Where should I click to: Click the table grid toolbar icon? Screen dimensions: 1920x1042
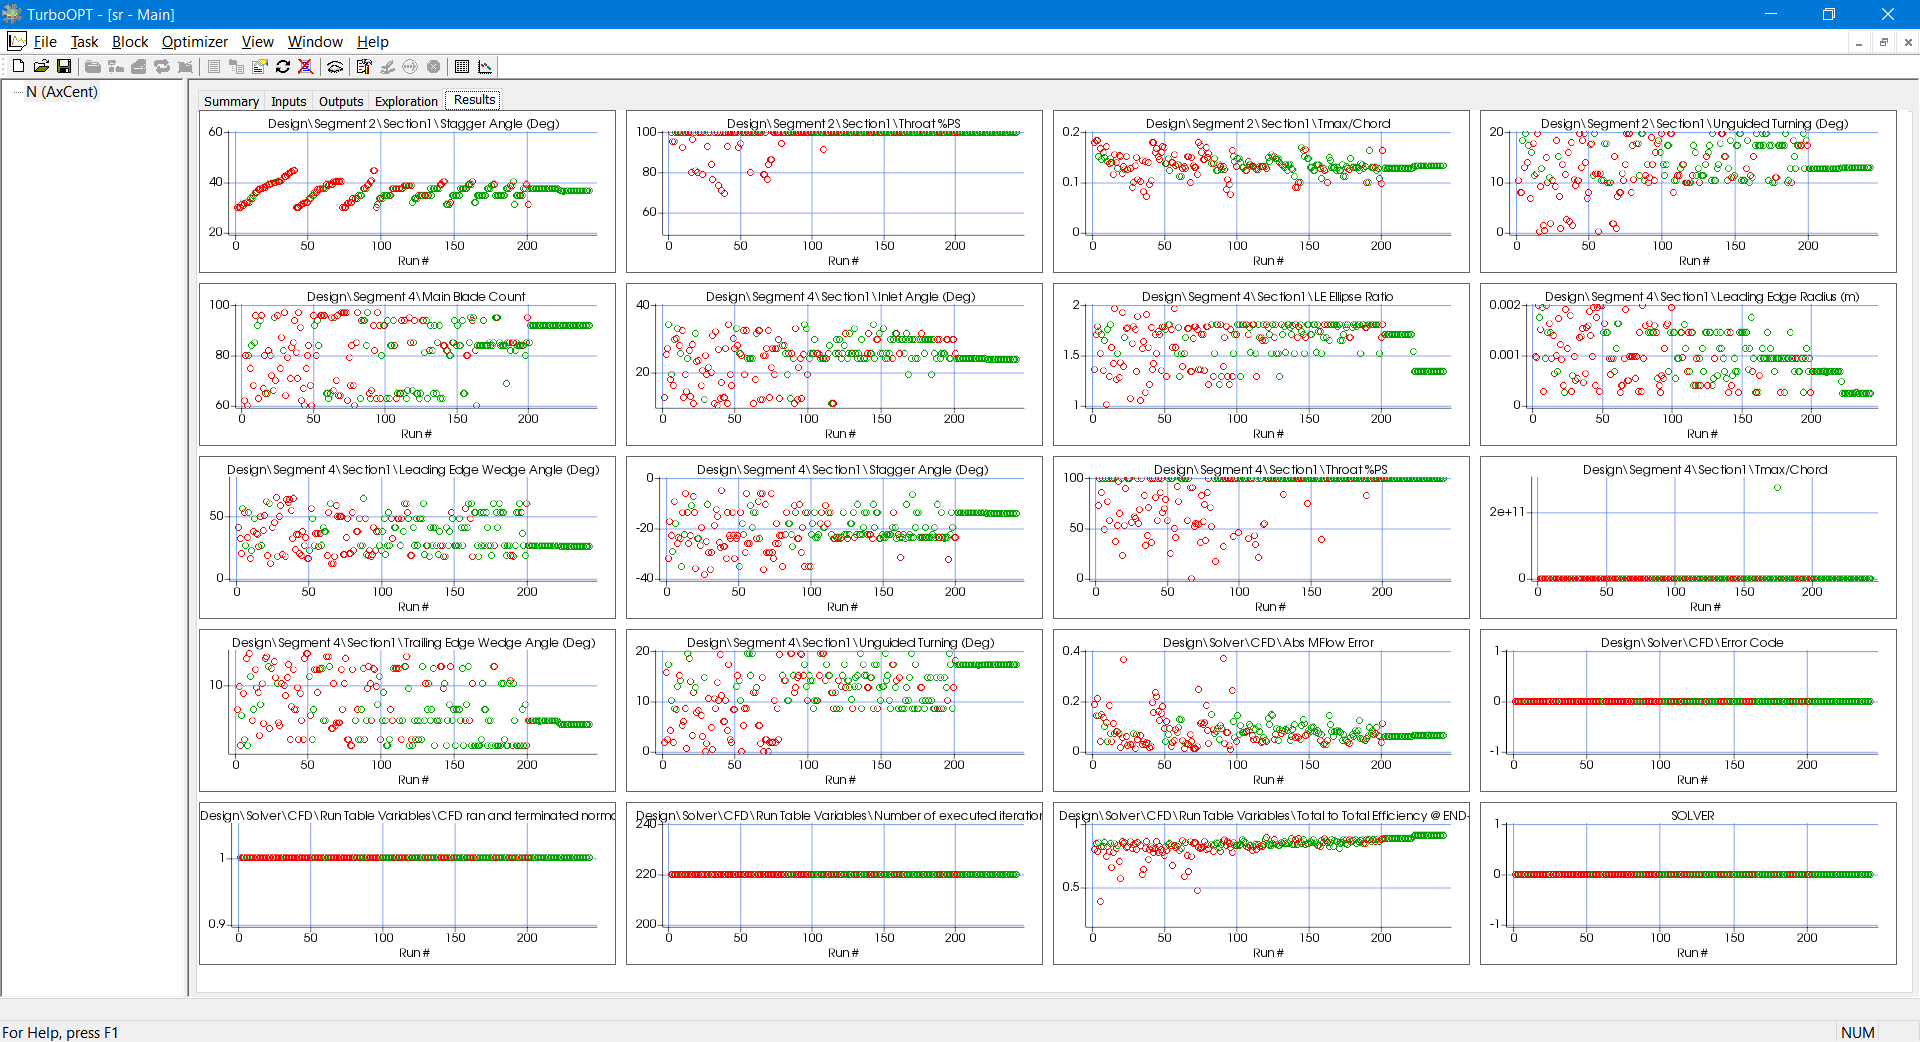(462, 67)
